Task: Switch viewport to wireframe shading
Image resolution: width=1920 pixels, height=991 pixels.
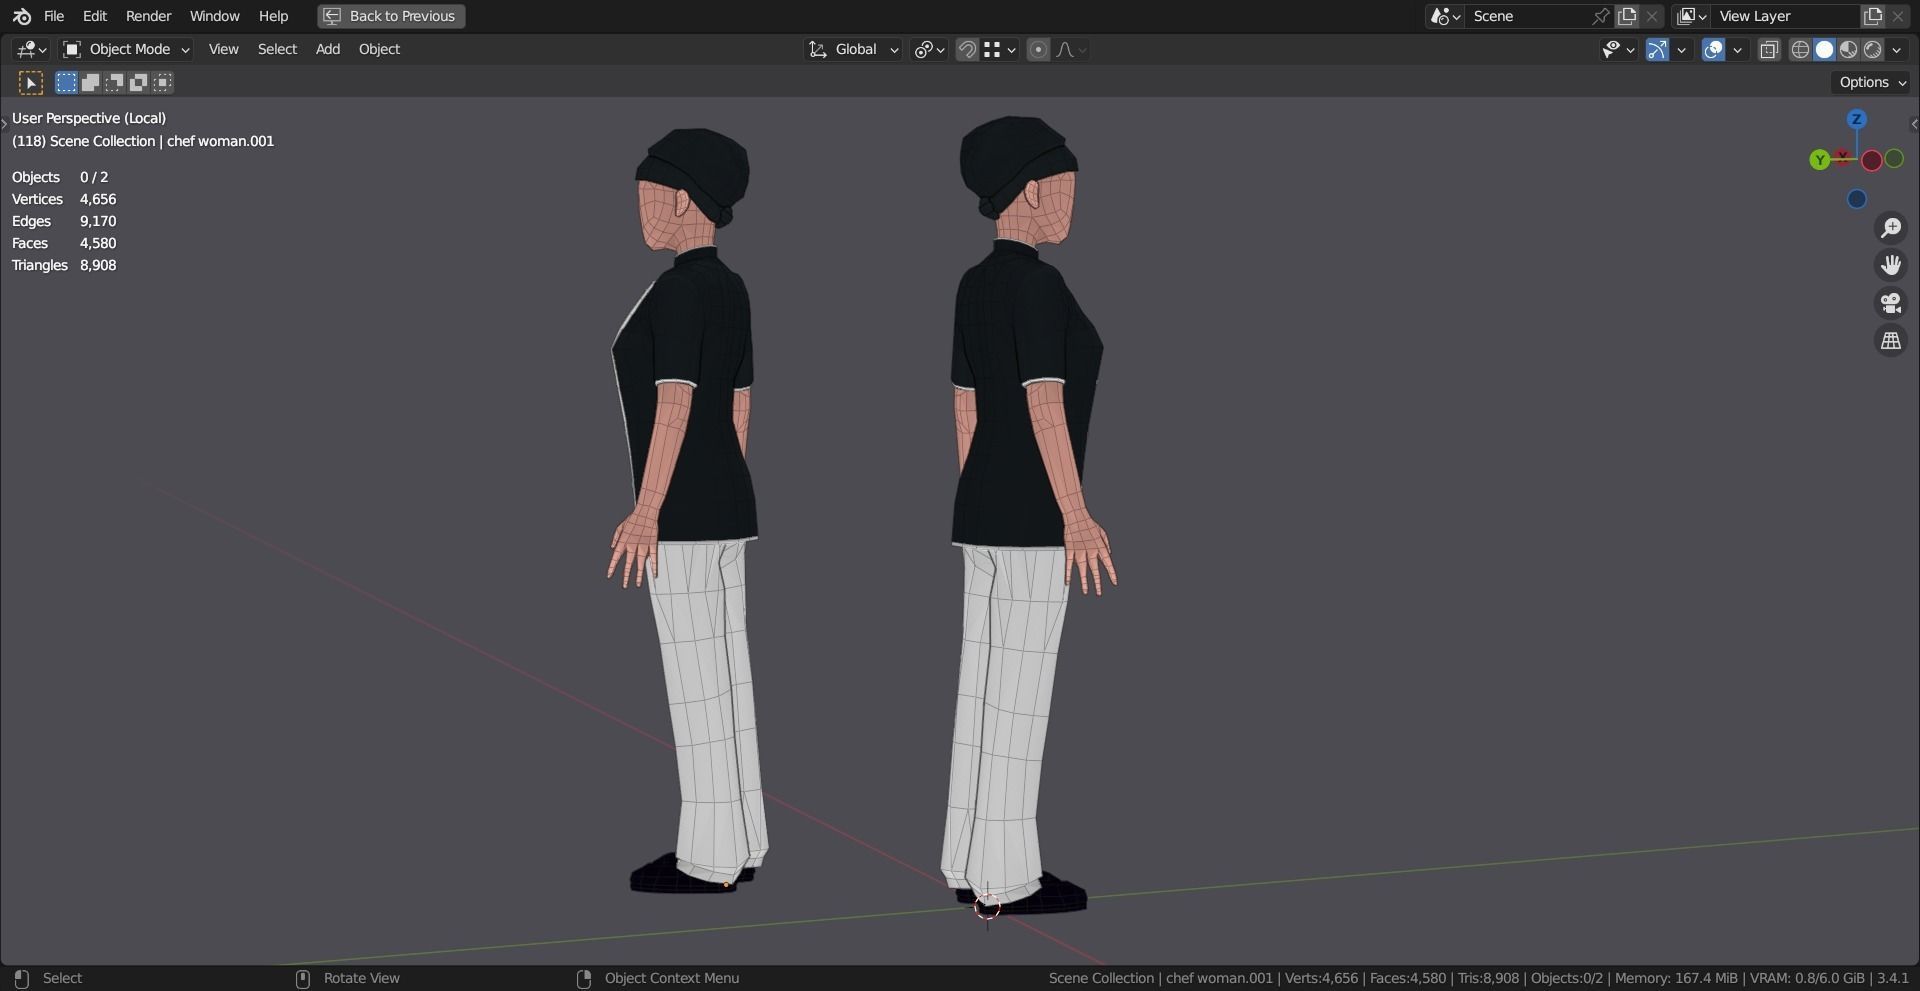Action: pyautogui.click(x=1799, y=49)
